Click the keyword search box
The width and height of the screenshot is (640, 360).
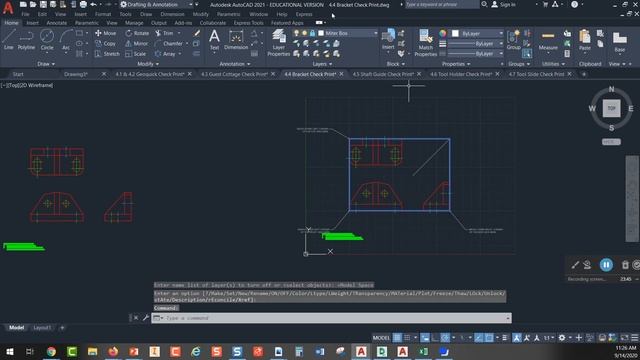(x=442, y=4)
